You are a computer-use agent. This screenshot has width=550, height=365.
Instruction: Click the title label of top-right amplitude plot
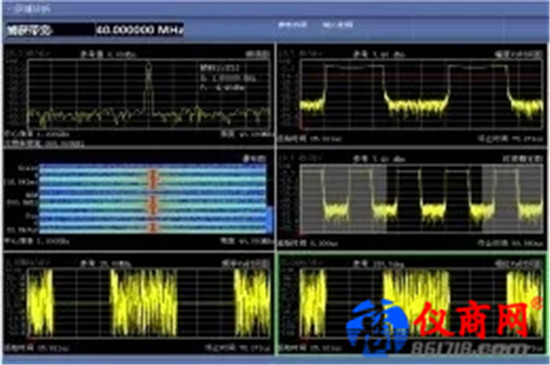tap(518, 54)
